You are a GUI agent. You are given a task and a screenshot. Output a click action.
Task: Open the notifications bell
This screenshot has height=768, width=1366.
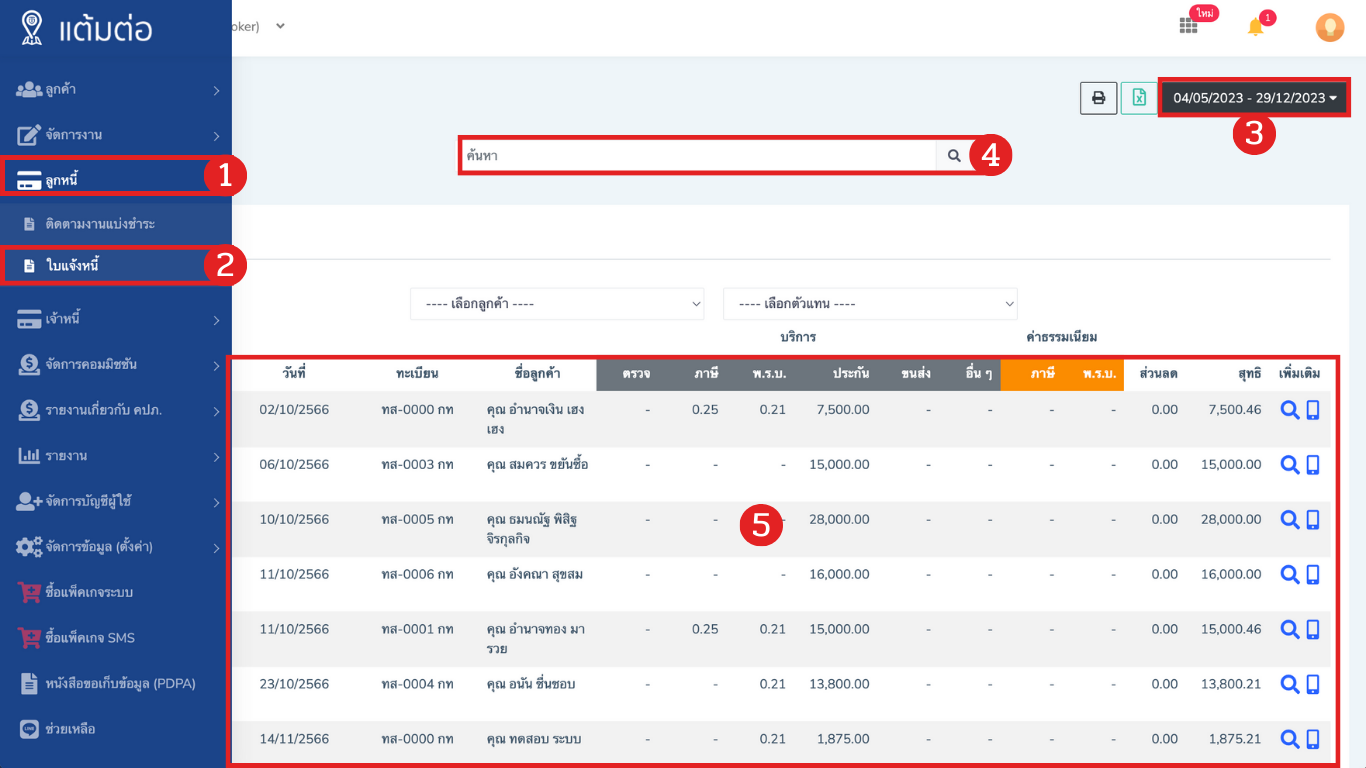pyautogui.click(x=1256, y=27)
